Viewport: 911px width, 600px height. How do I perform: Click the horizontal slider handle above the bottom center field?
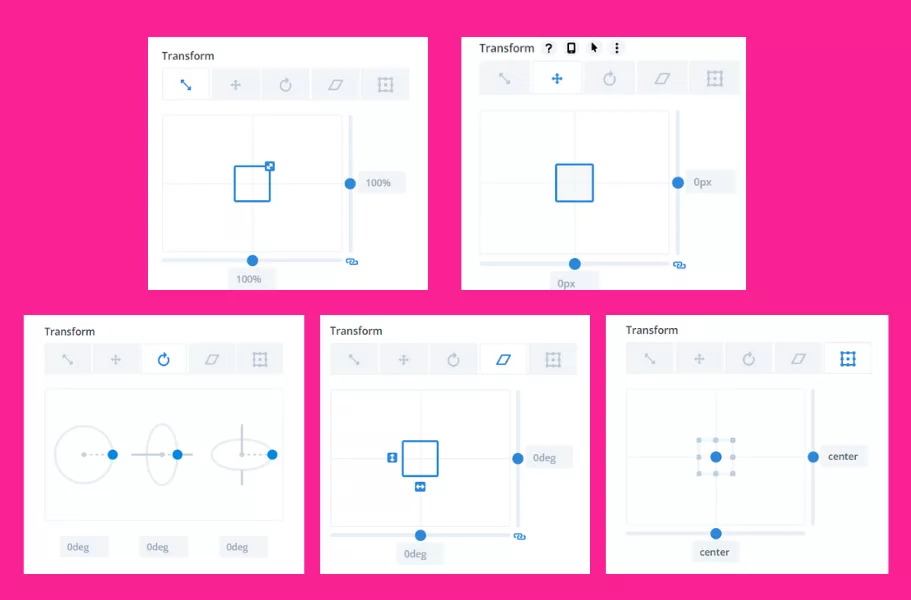point(716,533)
